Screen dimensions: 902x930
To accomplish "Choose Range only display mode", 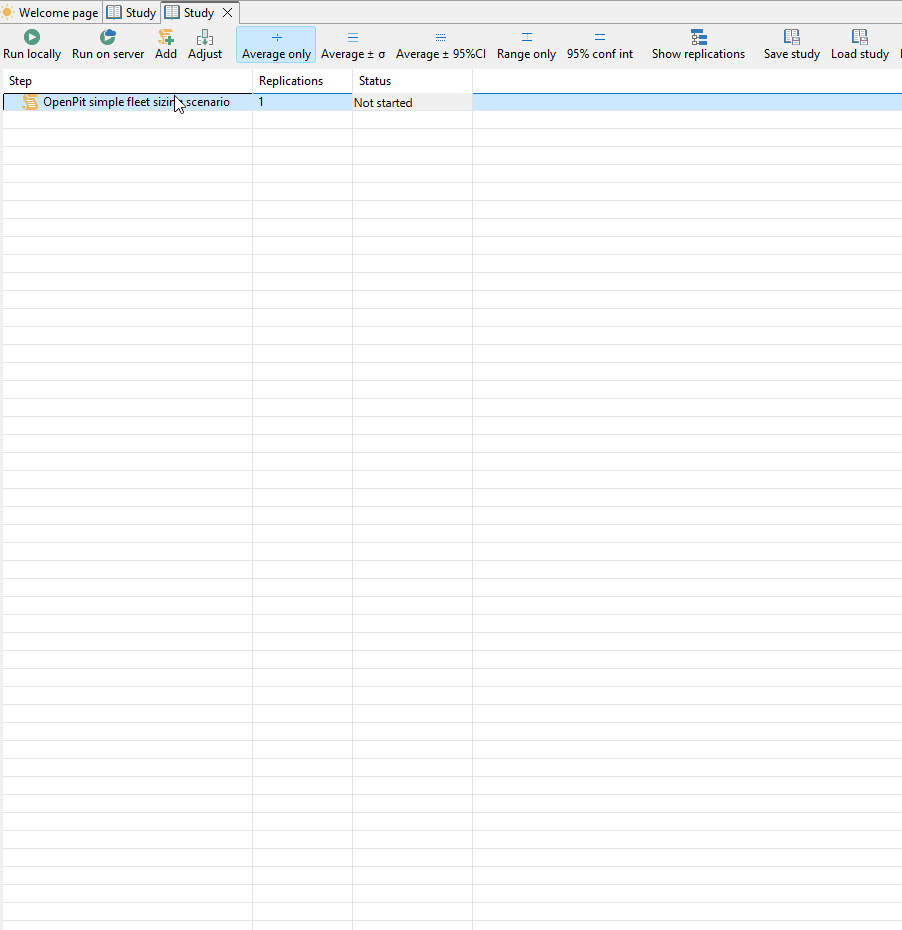I will click(527, 44).
